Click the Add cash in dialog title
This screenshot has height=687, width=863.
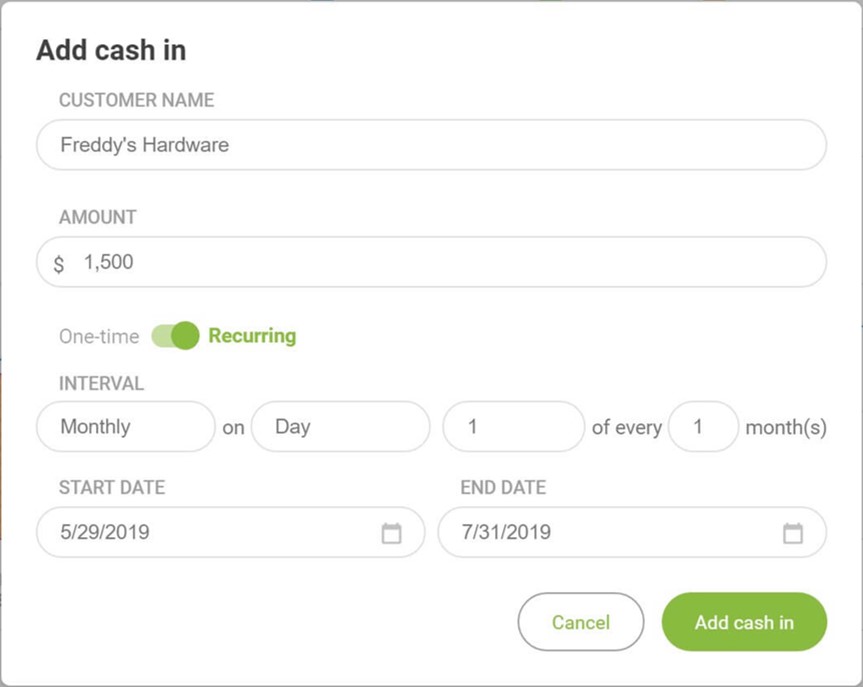(111, 50)
